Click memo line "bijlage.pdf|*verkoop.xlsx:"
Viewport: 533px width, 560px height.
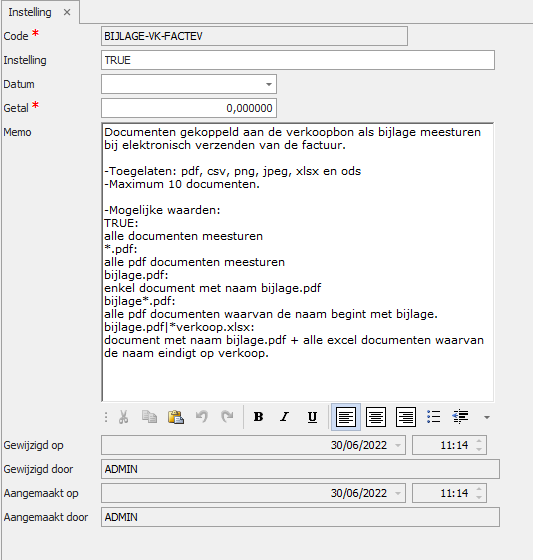(179, 327)
